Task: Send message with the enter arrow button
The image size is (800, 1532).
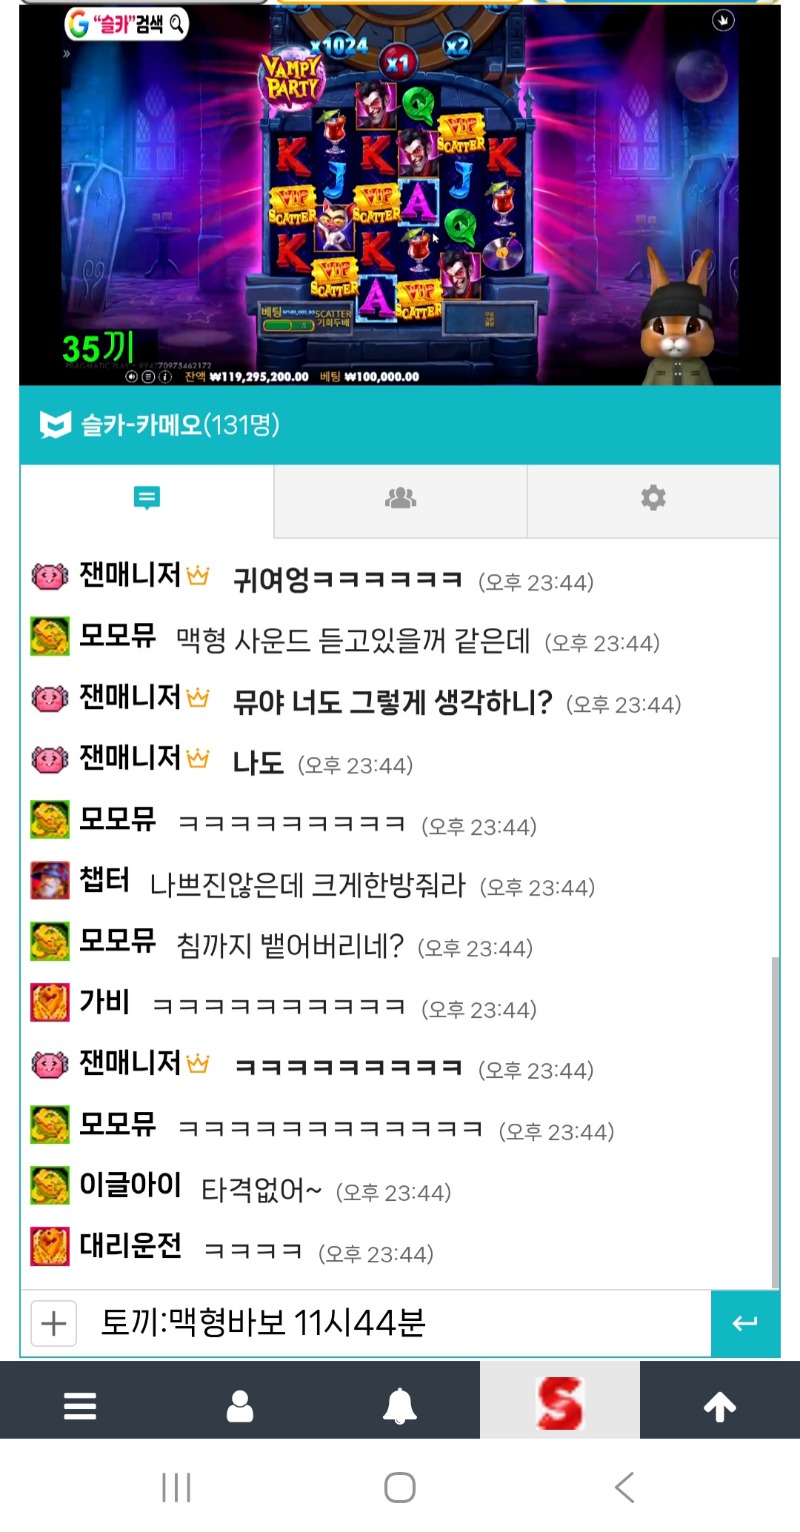Action: tap(745, 1324)
